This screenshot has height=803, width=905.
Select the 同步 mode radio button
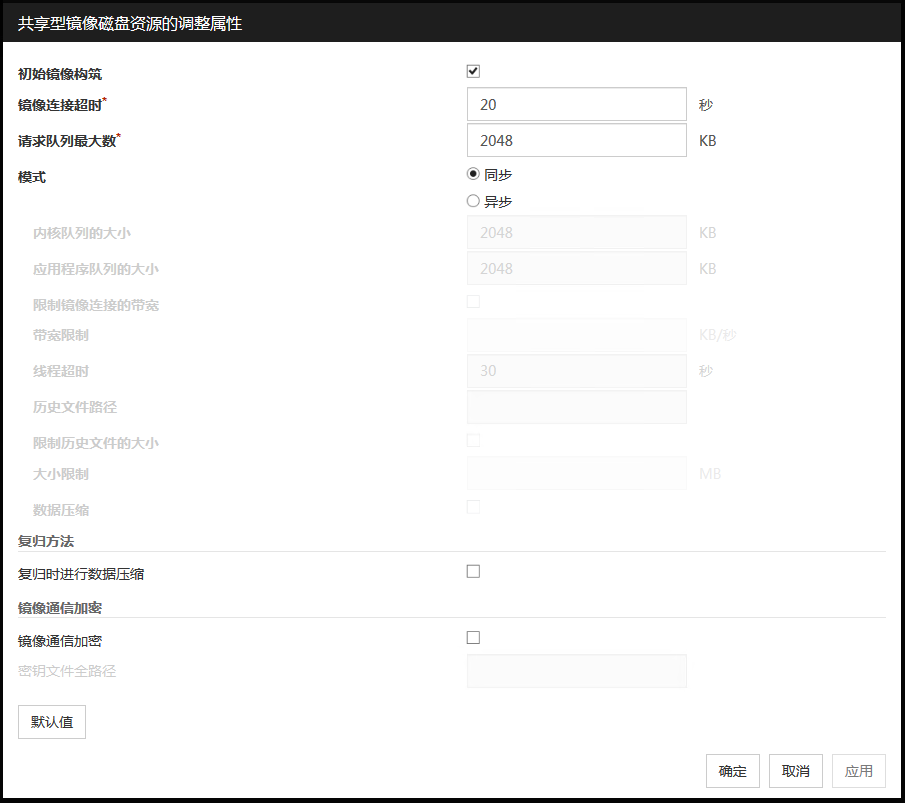tap(474, 174)
